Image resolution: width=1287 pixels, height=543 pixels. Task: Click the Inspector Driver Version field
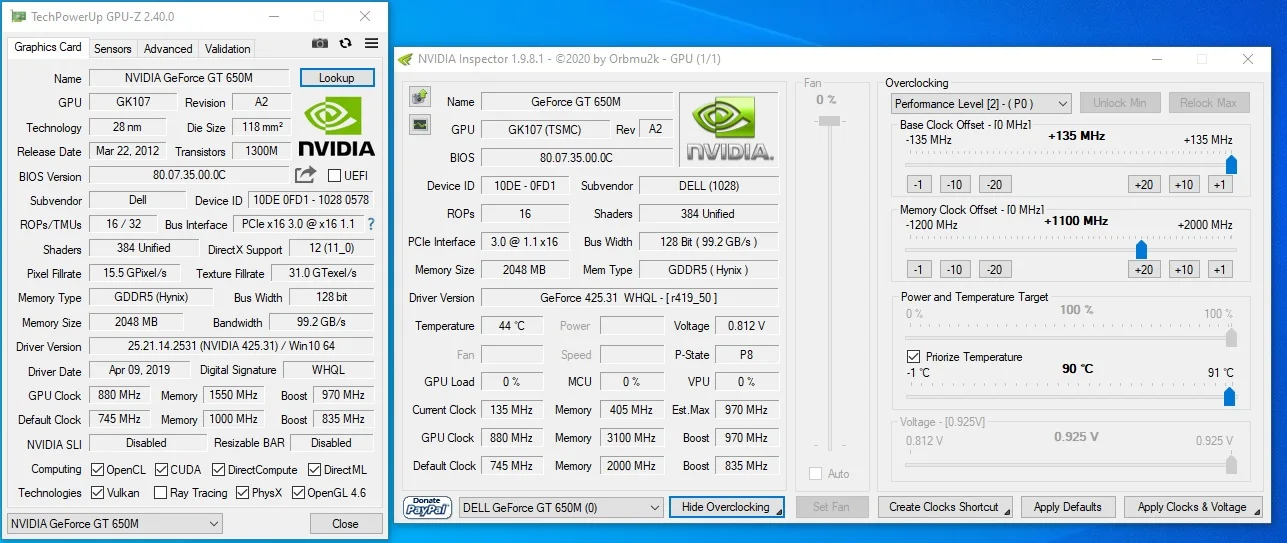[629, 298]
